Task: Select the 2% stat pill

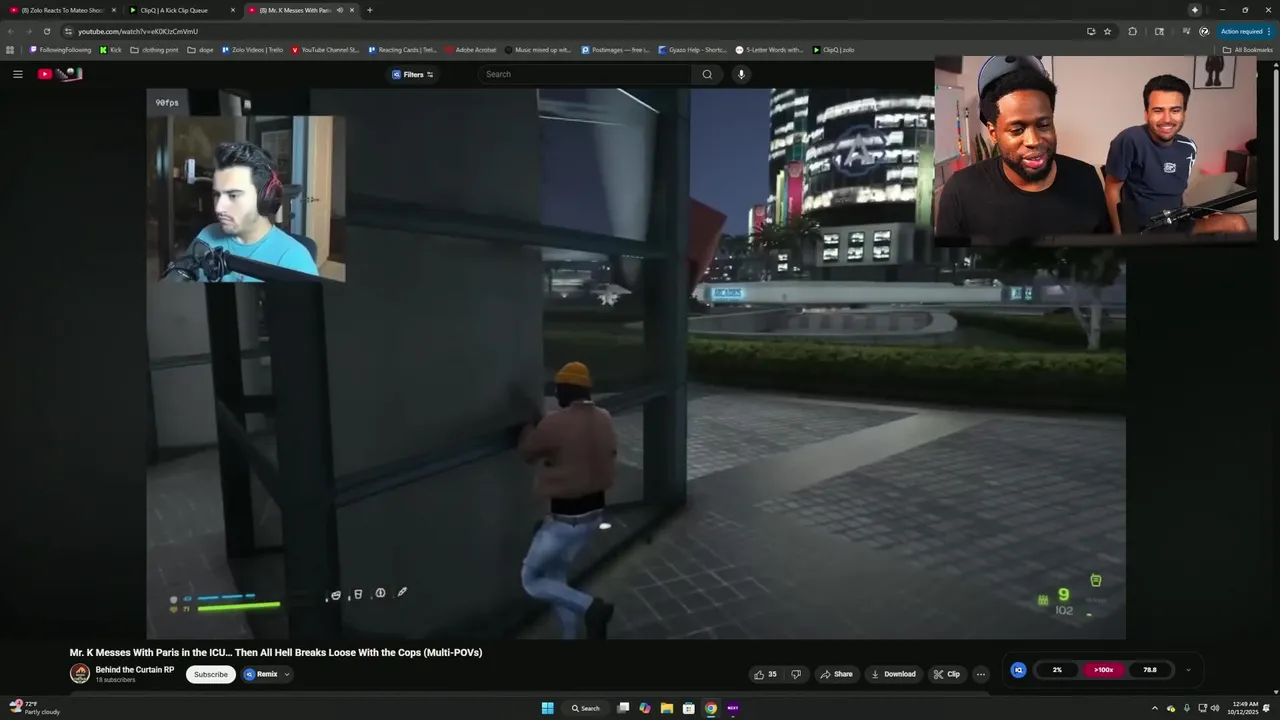Action: click(x=1057, y=670)
